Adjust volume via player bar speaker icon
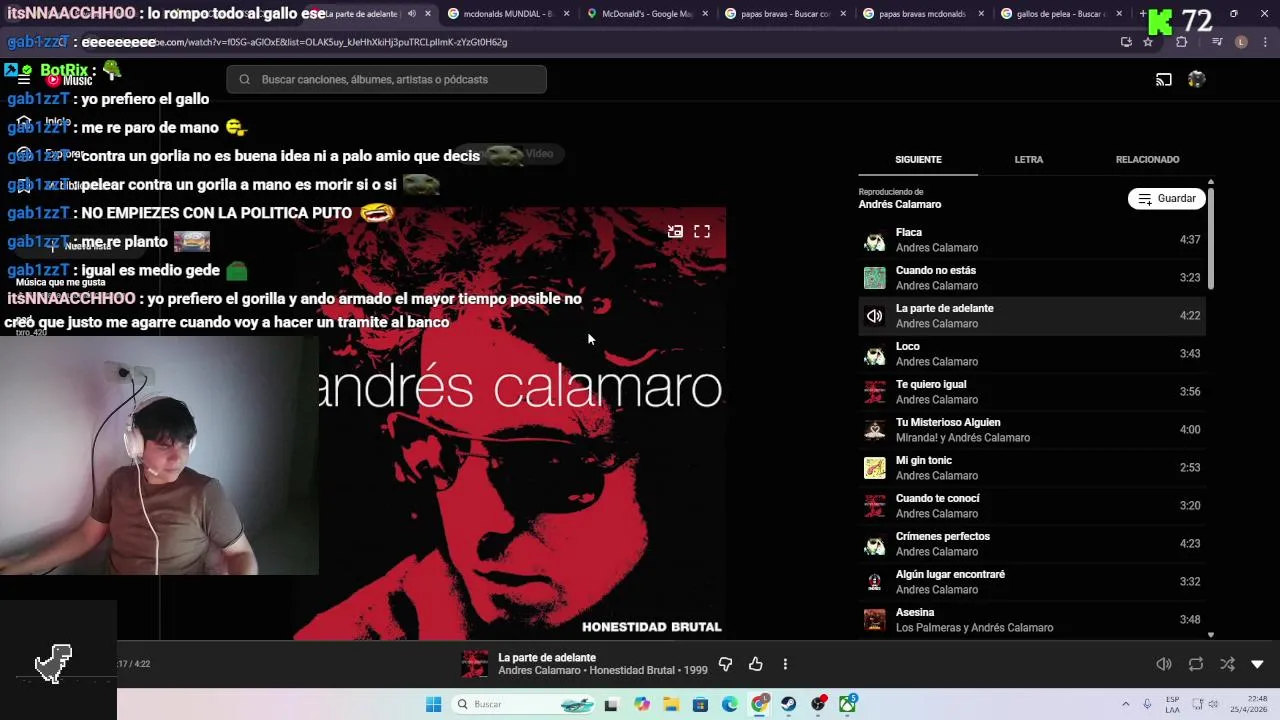 [x=1164, y=664]
